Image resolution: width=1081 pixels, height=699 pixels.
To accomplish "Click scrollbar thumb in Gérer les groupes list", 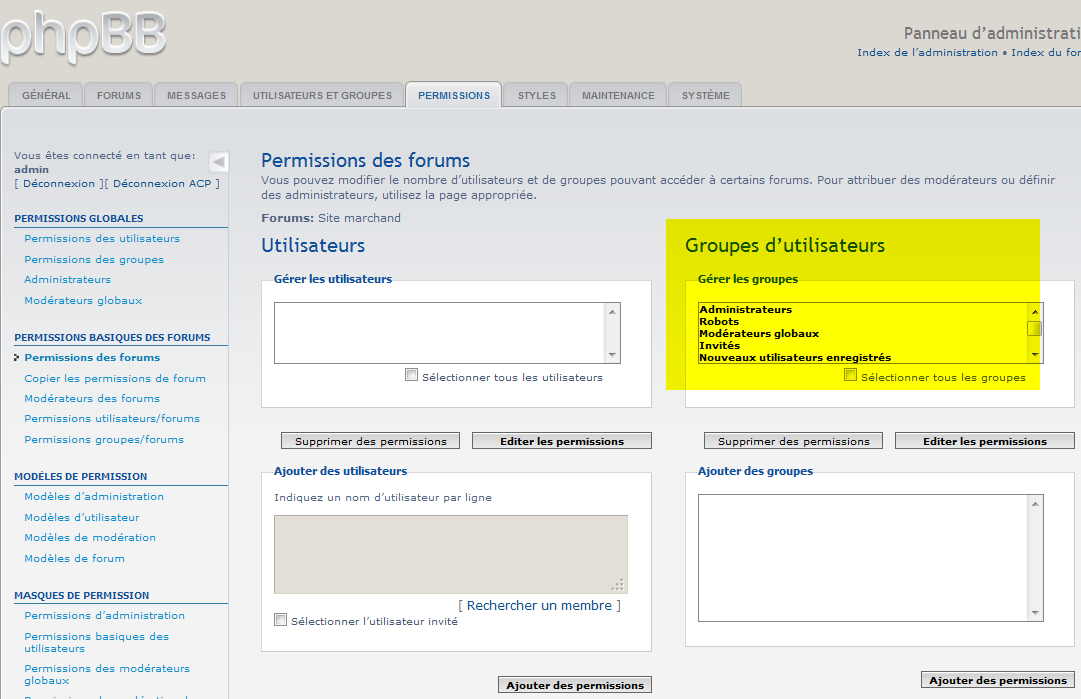I will 1034,328.
